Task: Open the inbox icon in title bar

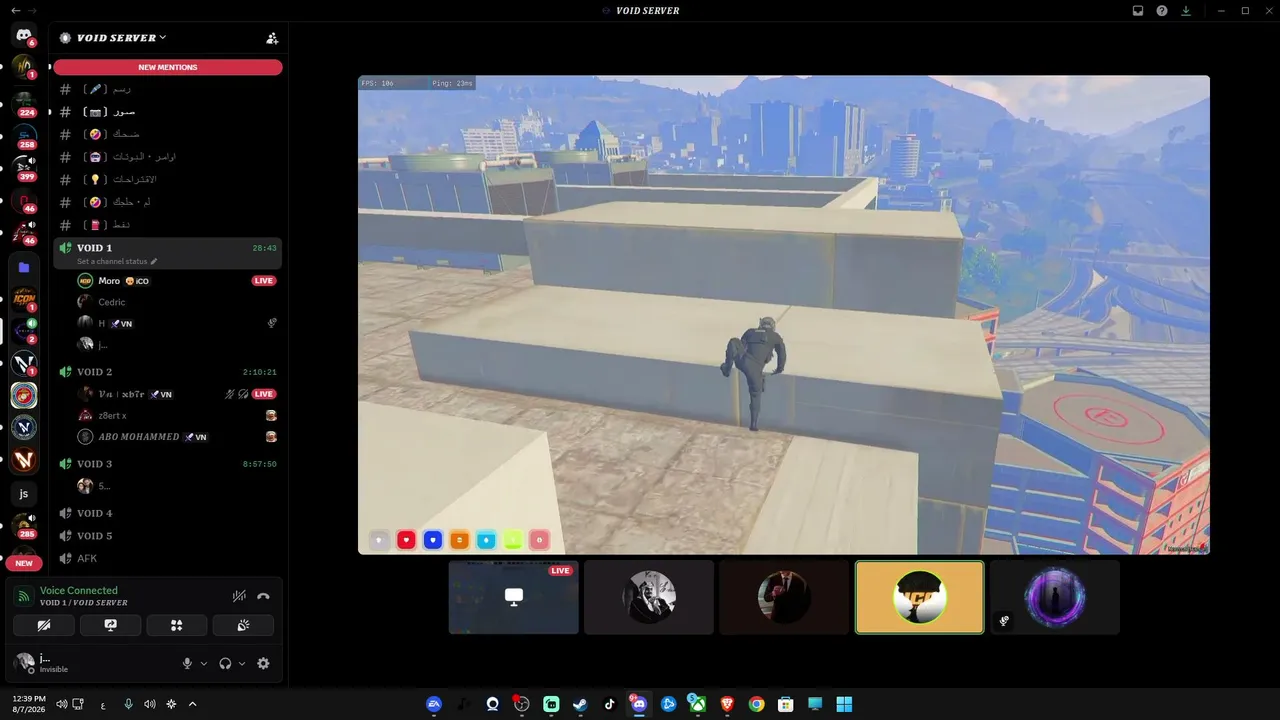Action: (x=1138, y=11)
